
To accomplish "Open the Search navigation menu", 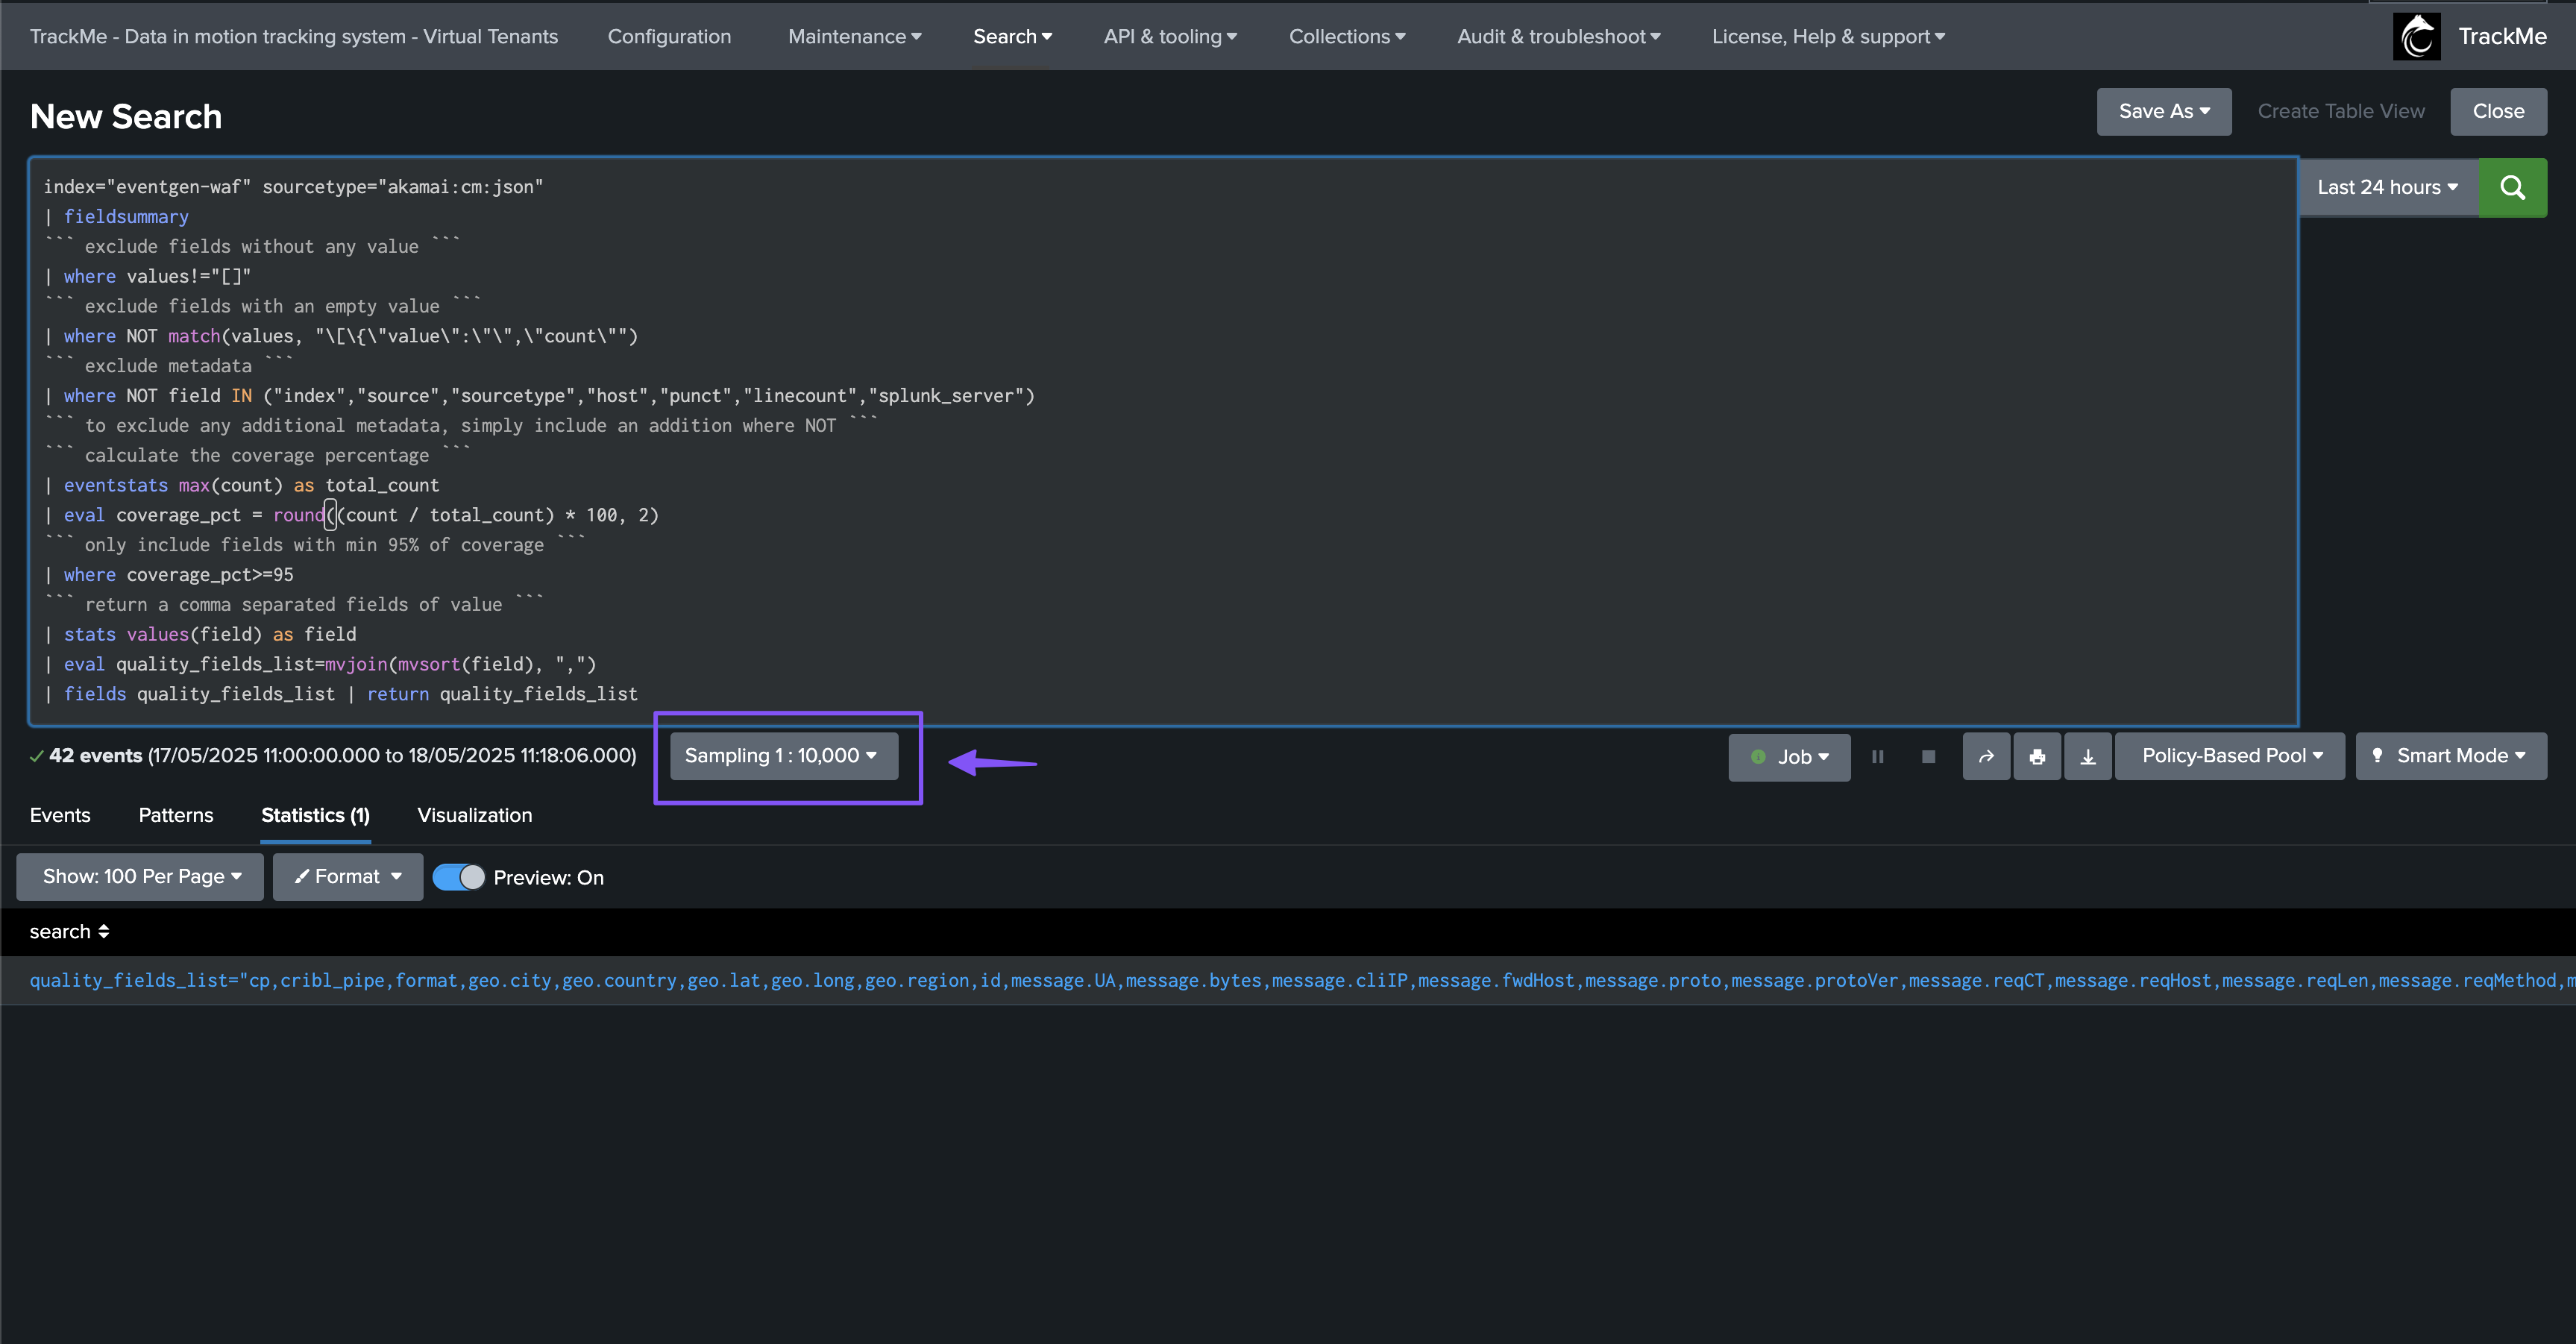I will tap(1012, 37).
